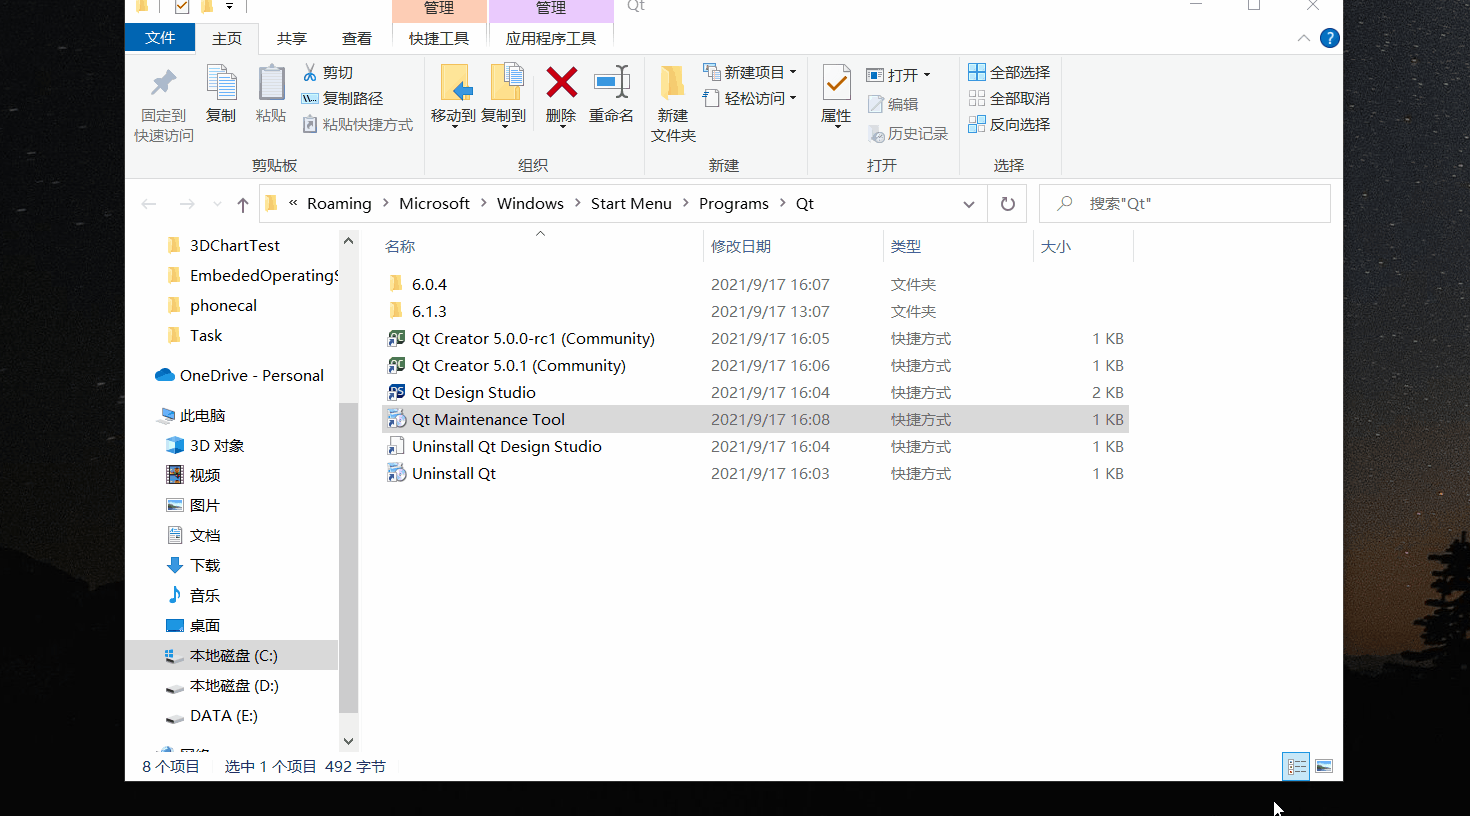Open the Move to (移动到) menu
1470x816 pixels.
[x=453, y=97]
